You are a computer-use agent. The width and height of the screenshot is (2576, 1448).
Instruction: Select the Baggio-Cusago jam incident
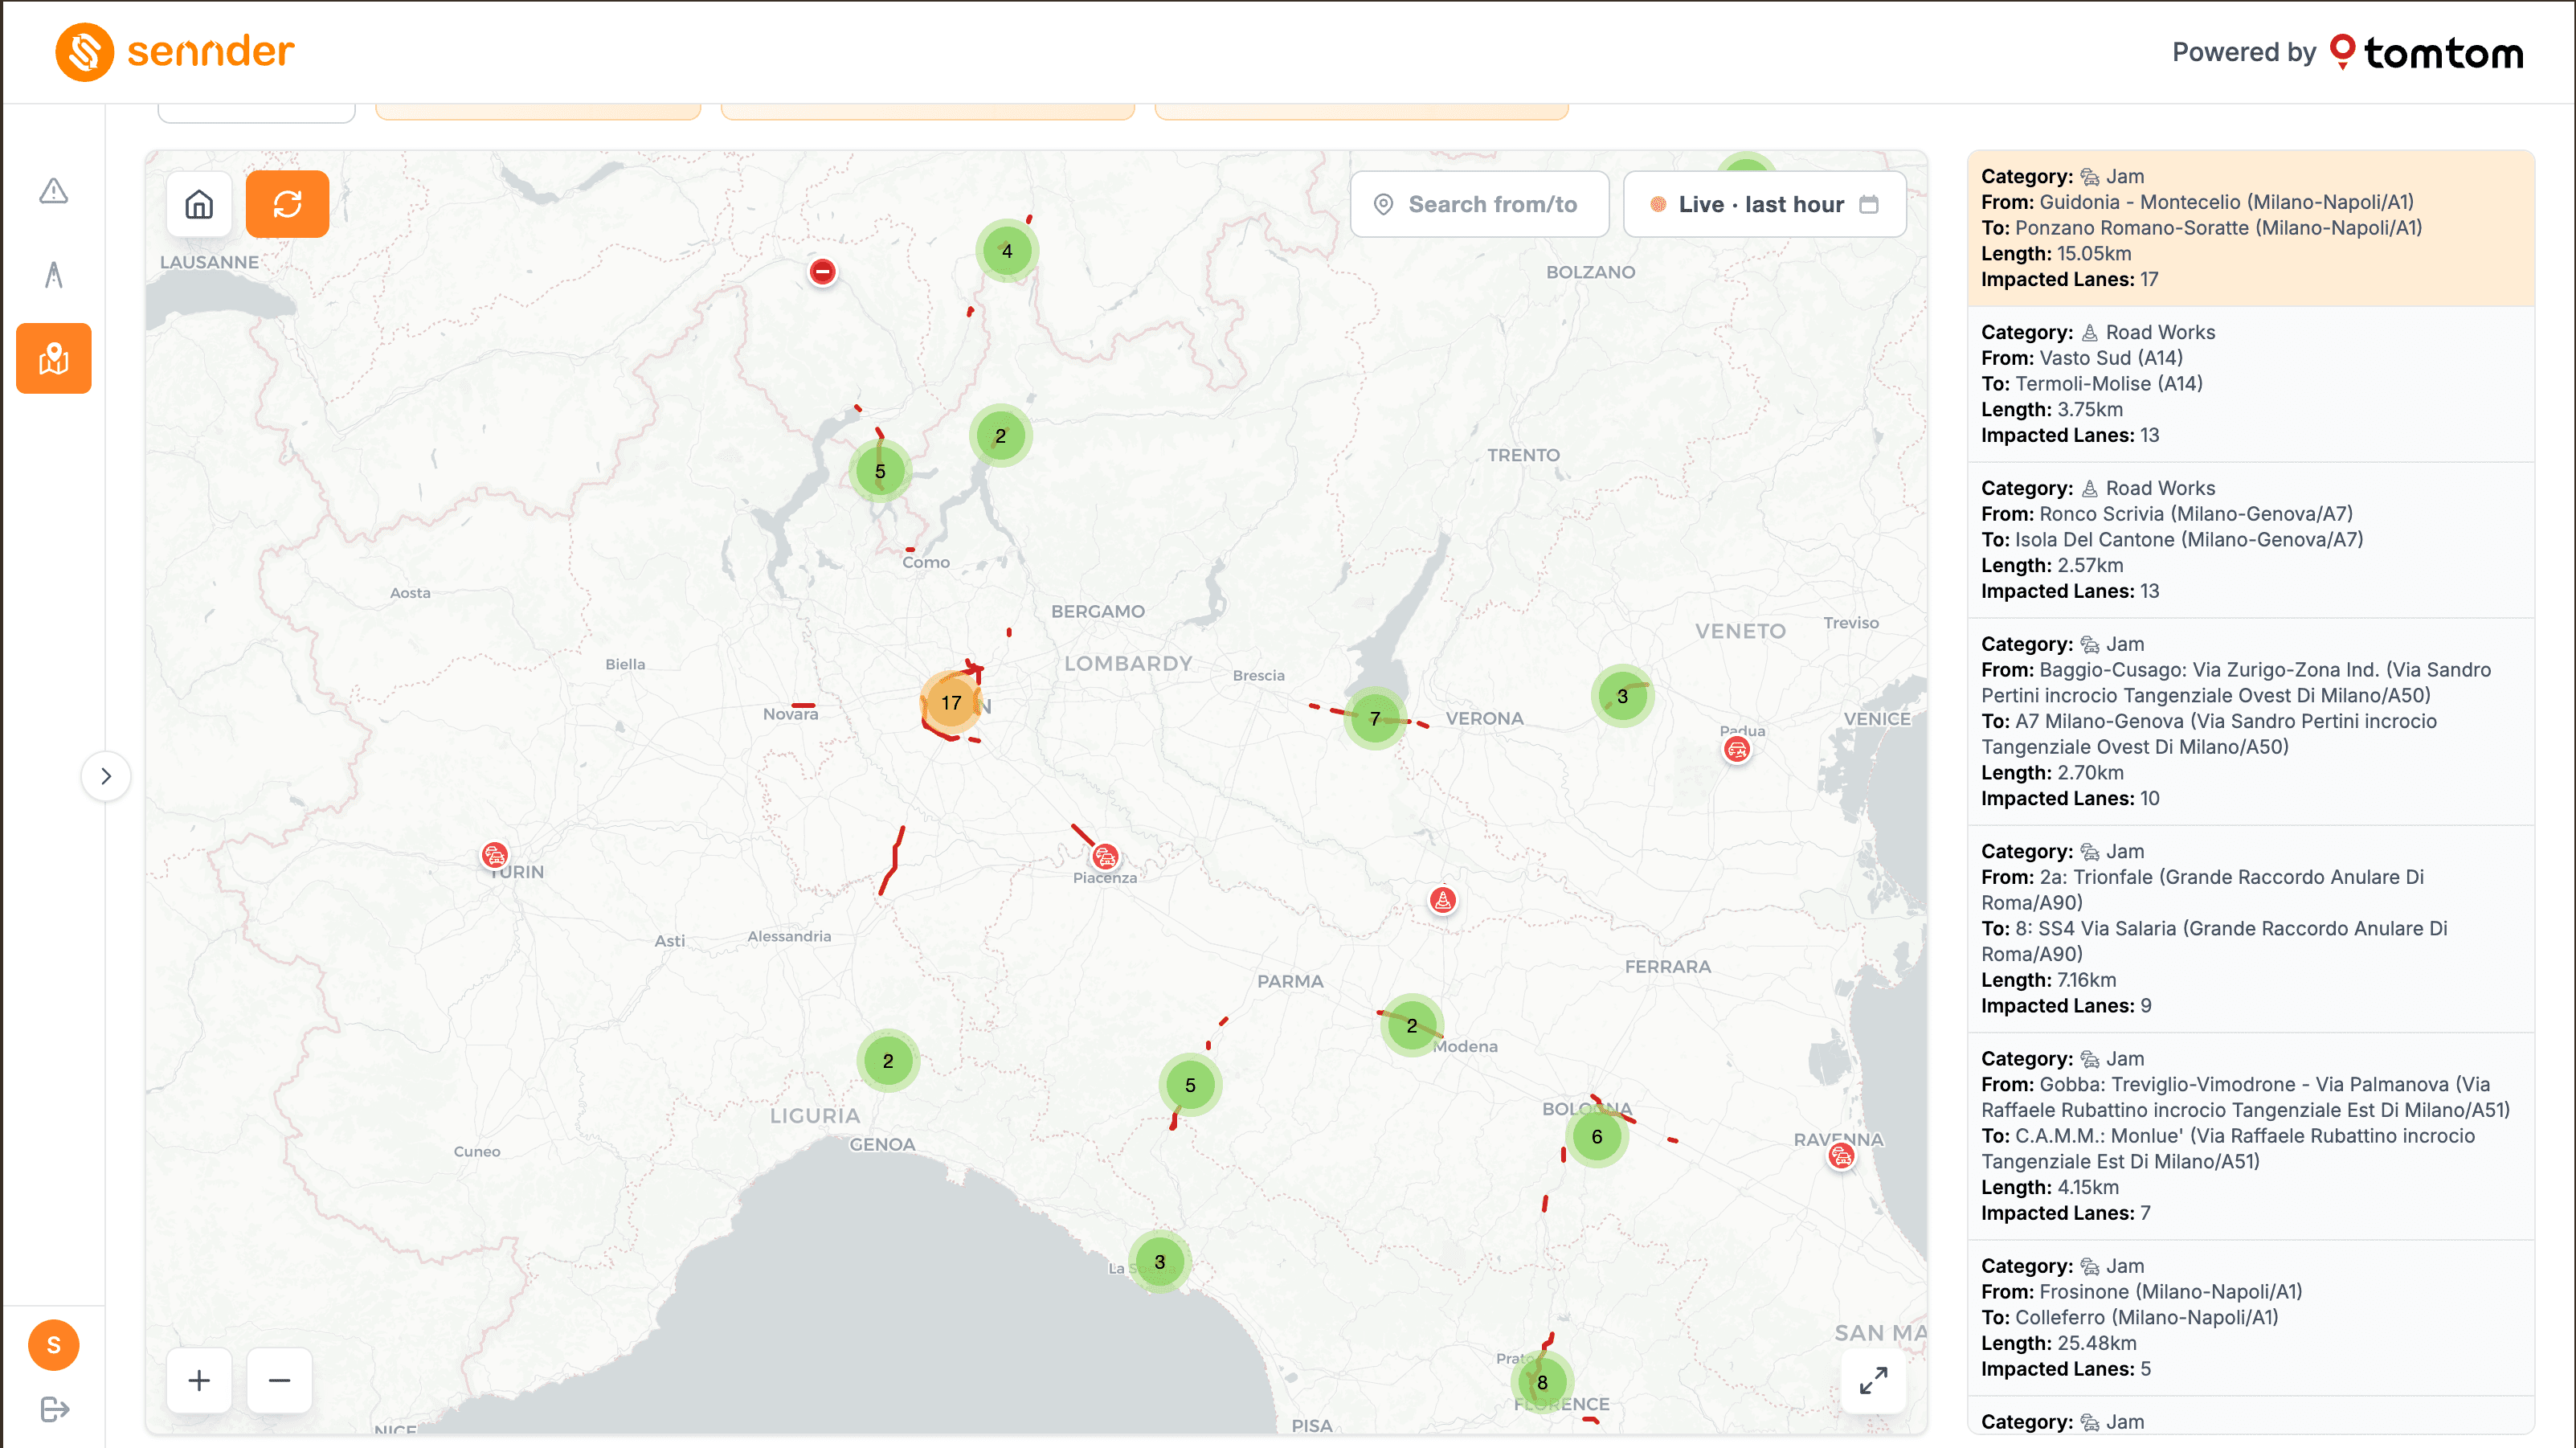point(2250,722)
